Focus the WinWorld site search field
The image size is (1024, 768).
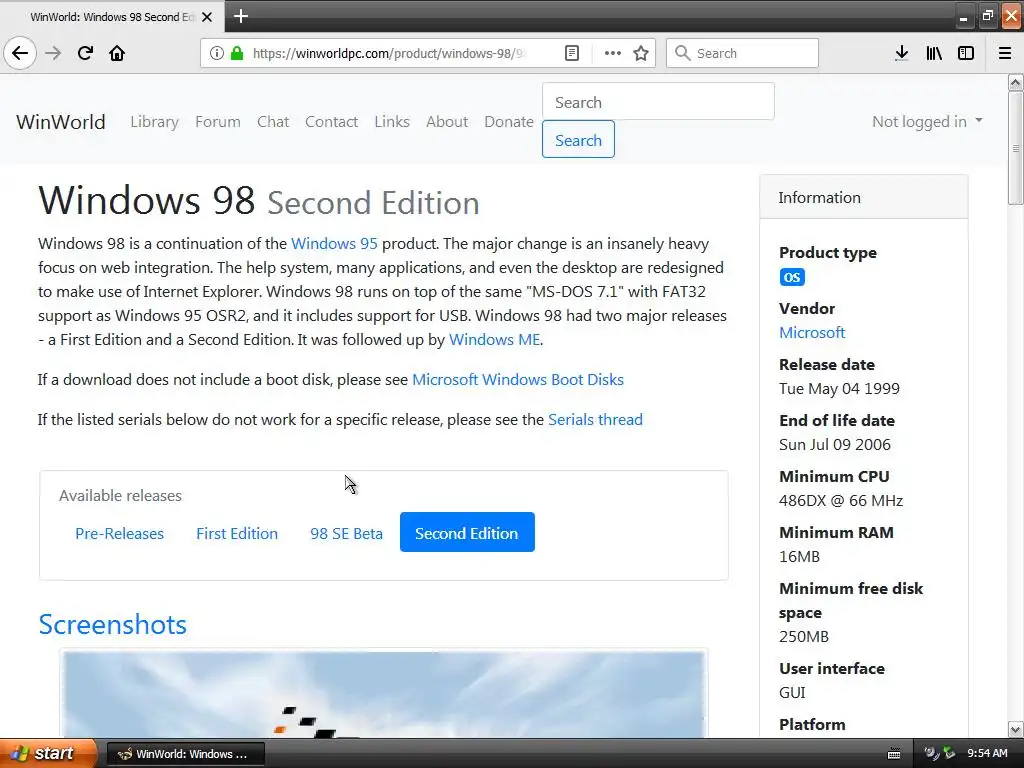point(658,101)
